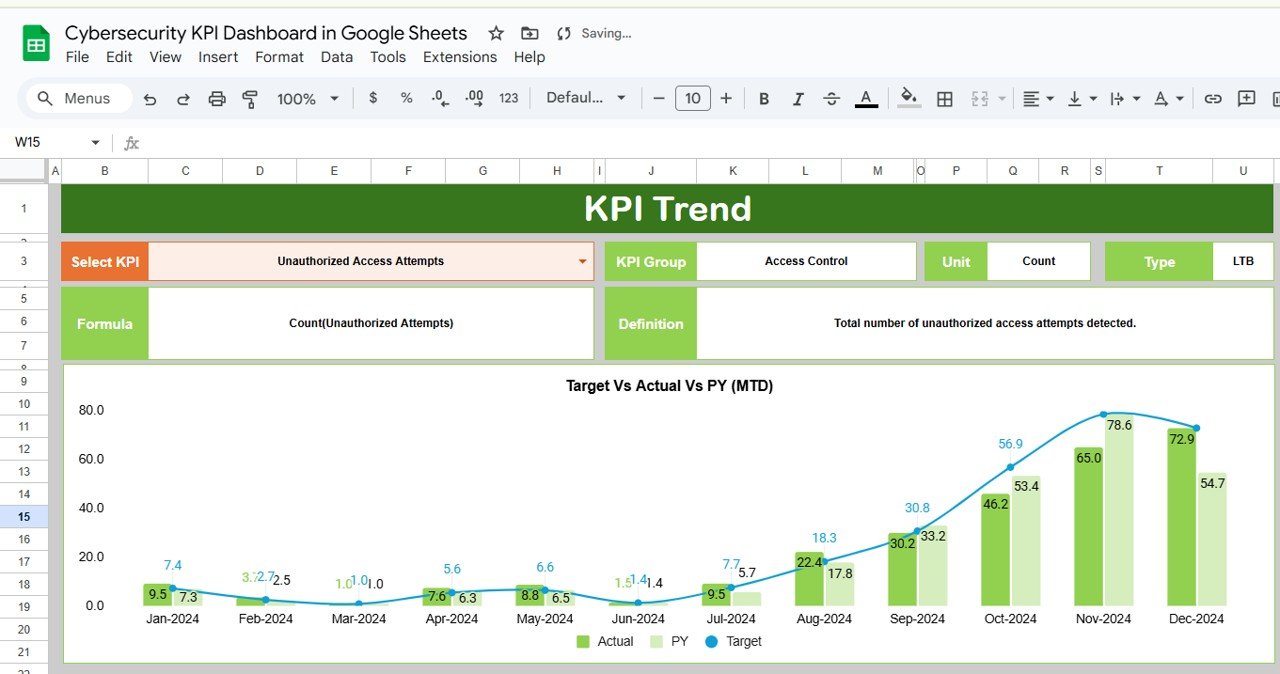This screenshot has height=674, width=1280.
Task: Open the Edit menu
Action: coord(119,57)
